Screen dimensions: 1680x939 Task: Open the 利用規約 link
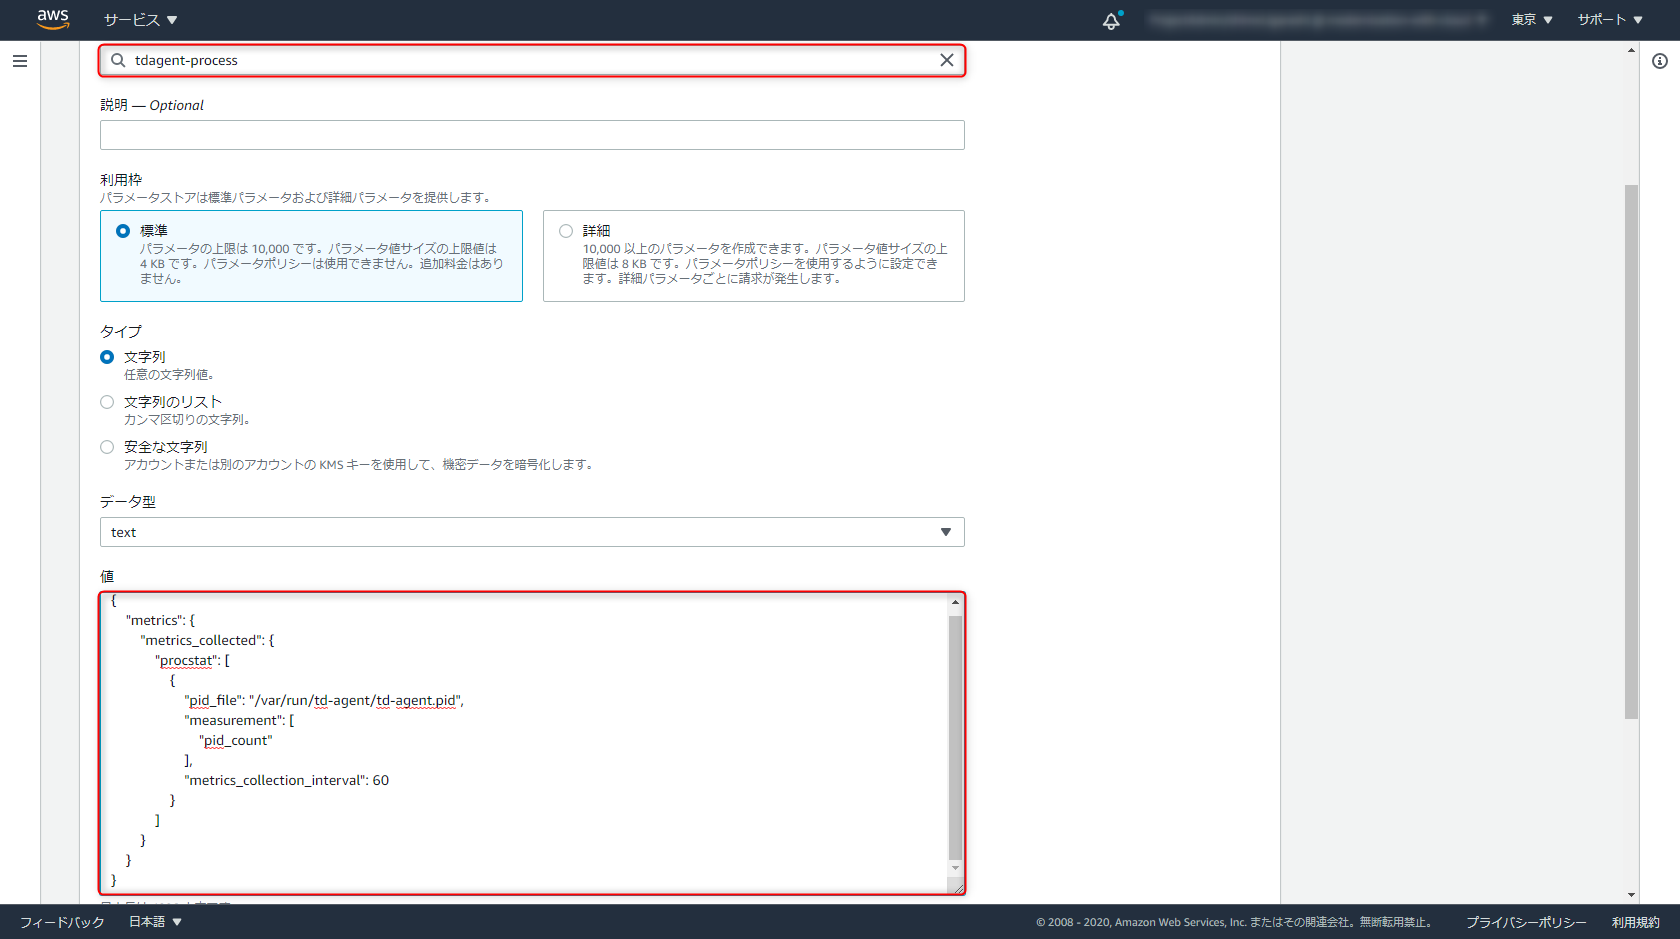click(x=1636, y=922)
